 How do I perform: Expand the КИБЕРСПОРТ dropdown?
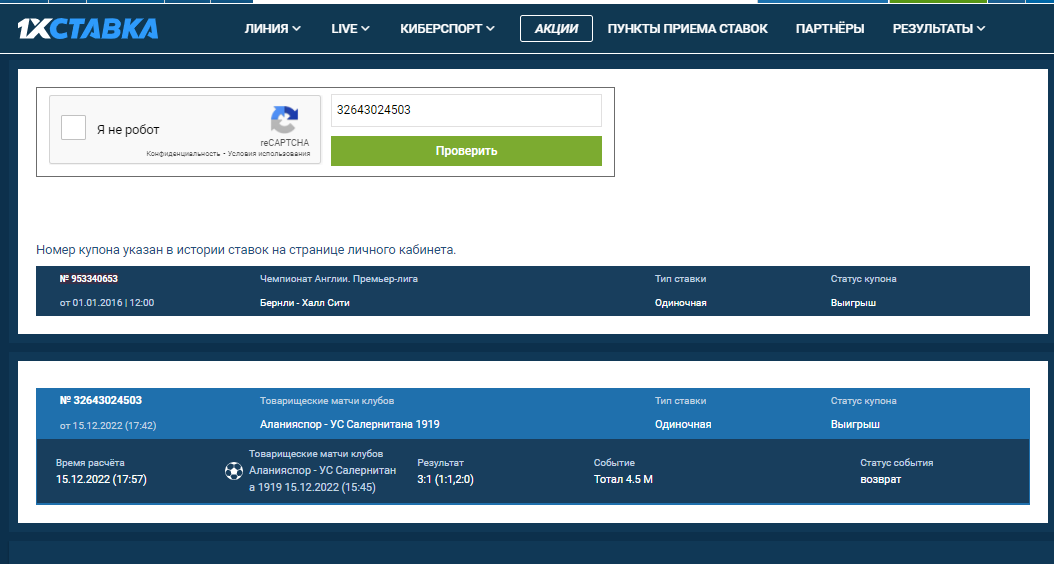point(447,29)
